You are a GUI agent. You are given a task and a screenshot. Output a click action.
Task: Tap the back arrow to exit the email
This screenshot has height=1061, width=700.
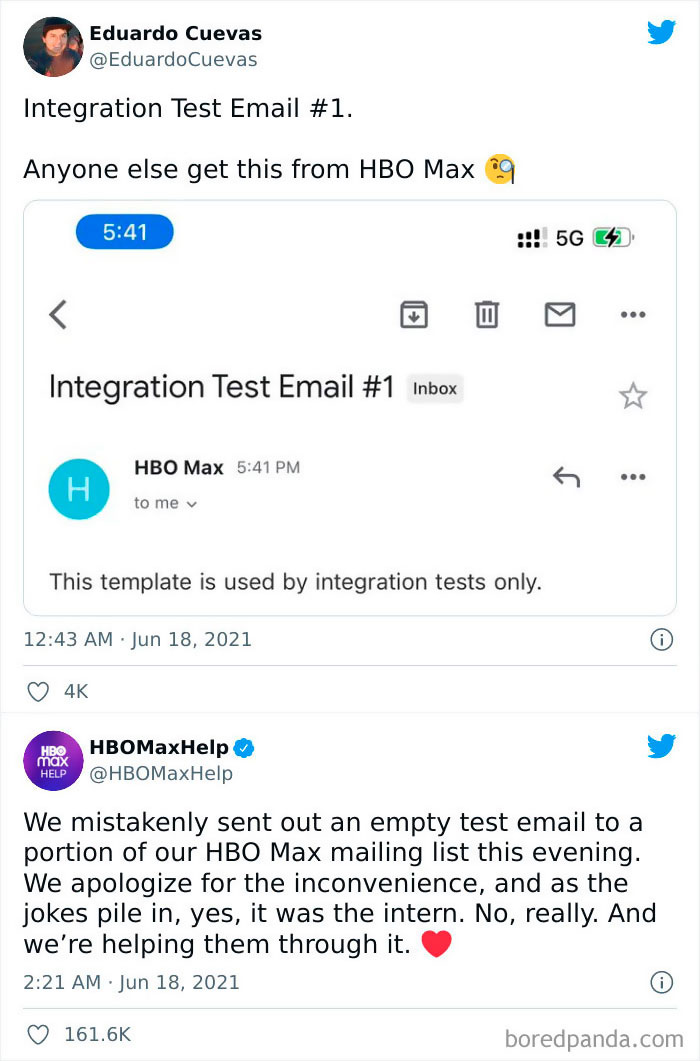pos(58,314)
